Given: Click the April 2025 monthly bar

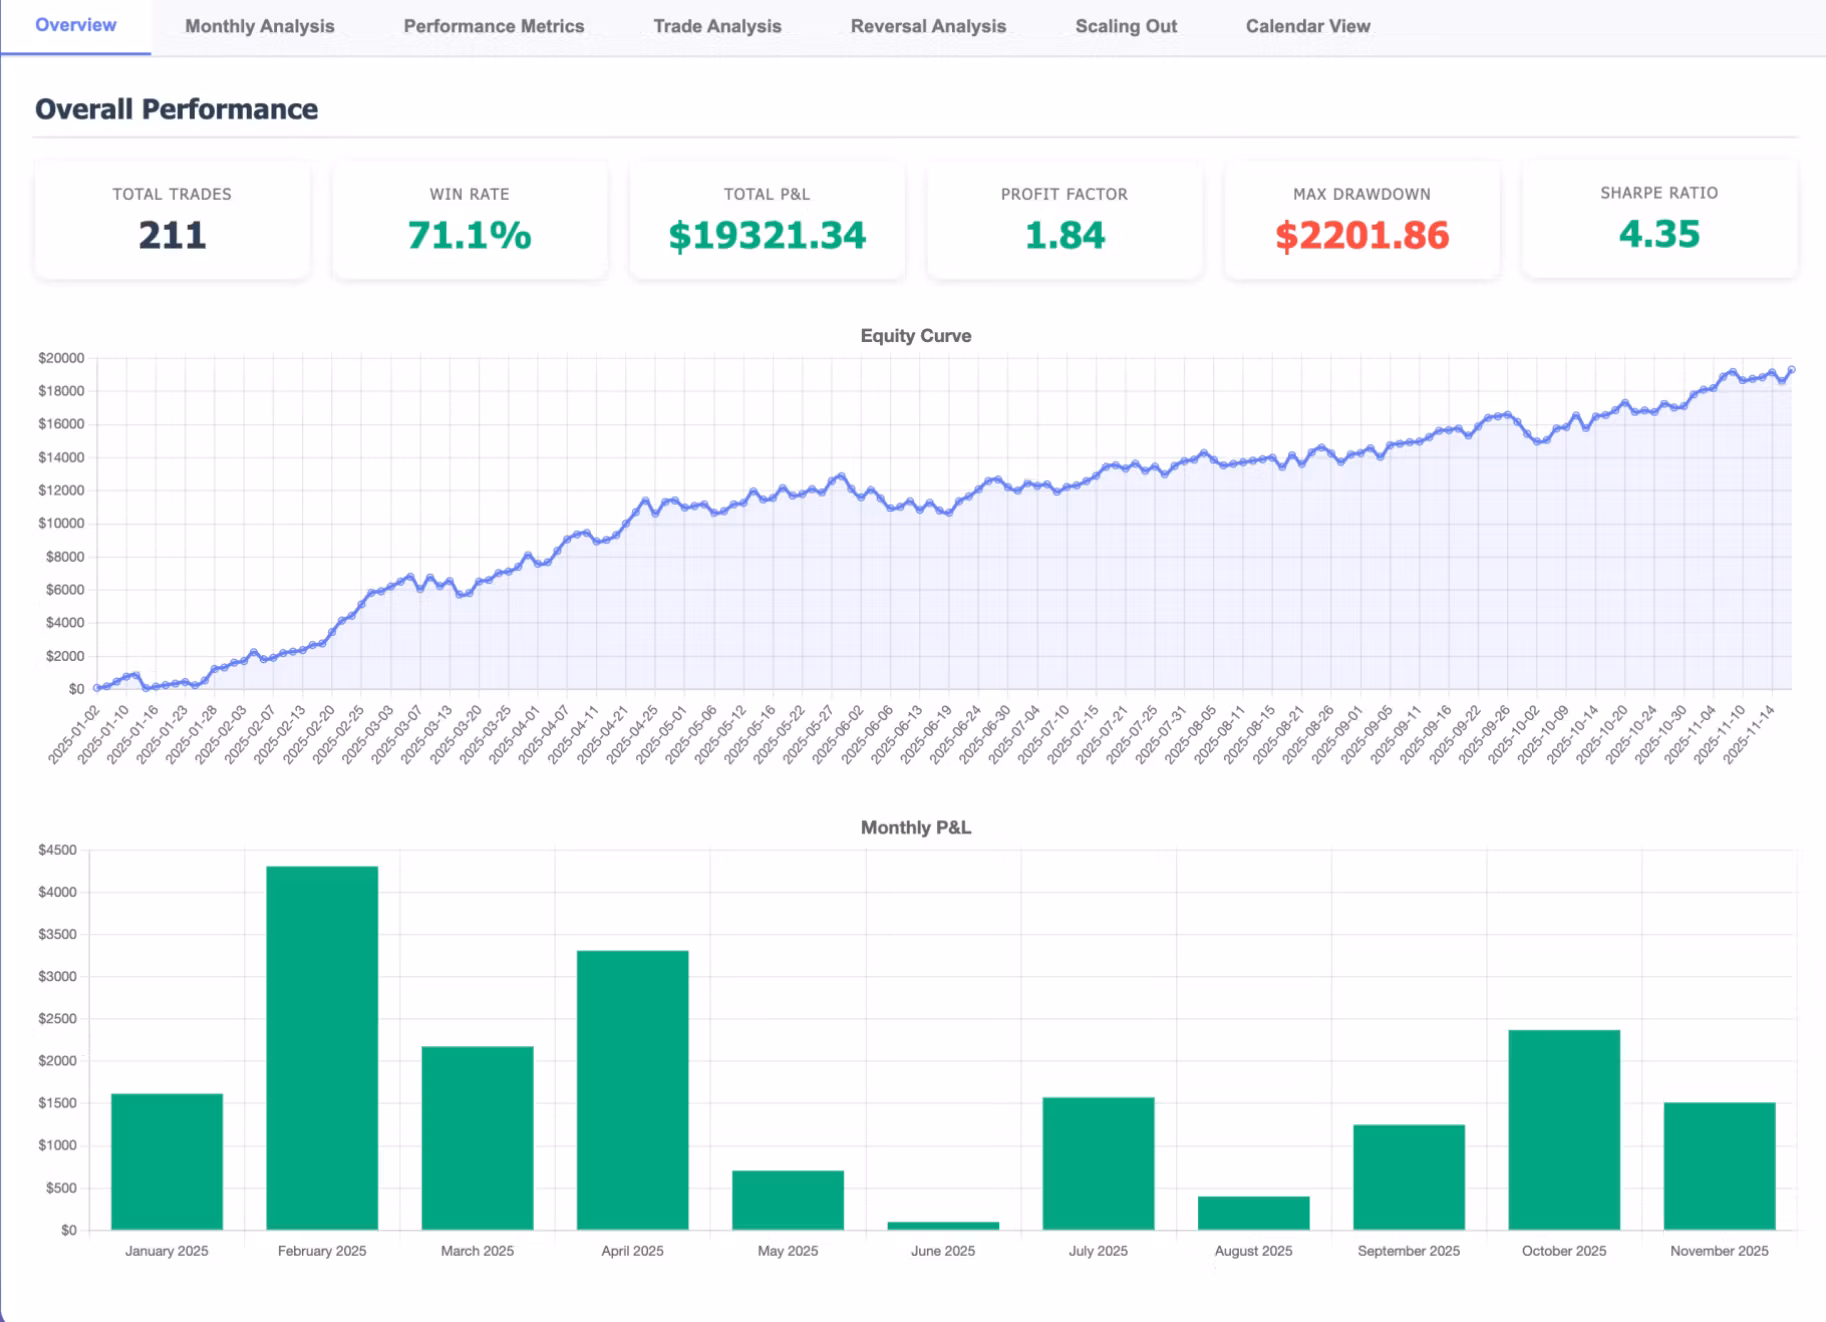Looking at the screenshot, I should coord(632,1090).
